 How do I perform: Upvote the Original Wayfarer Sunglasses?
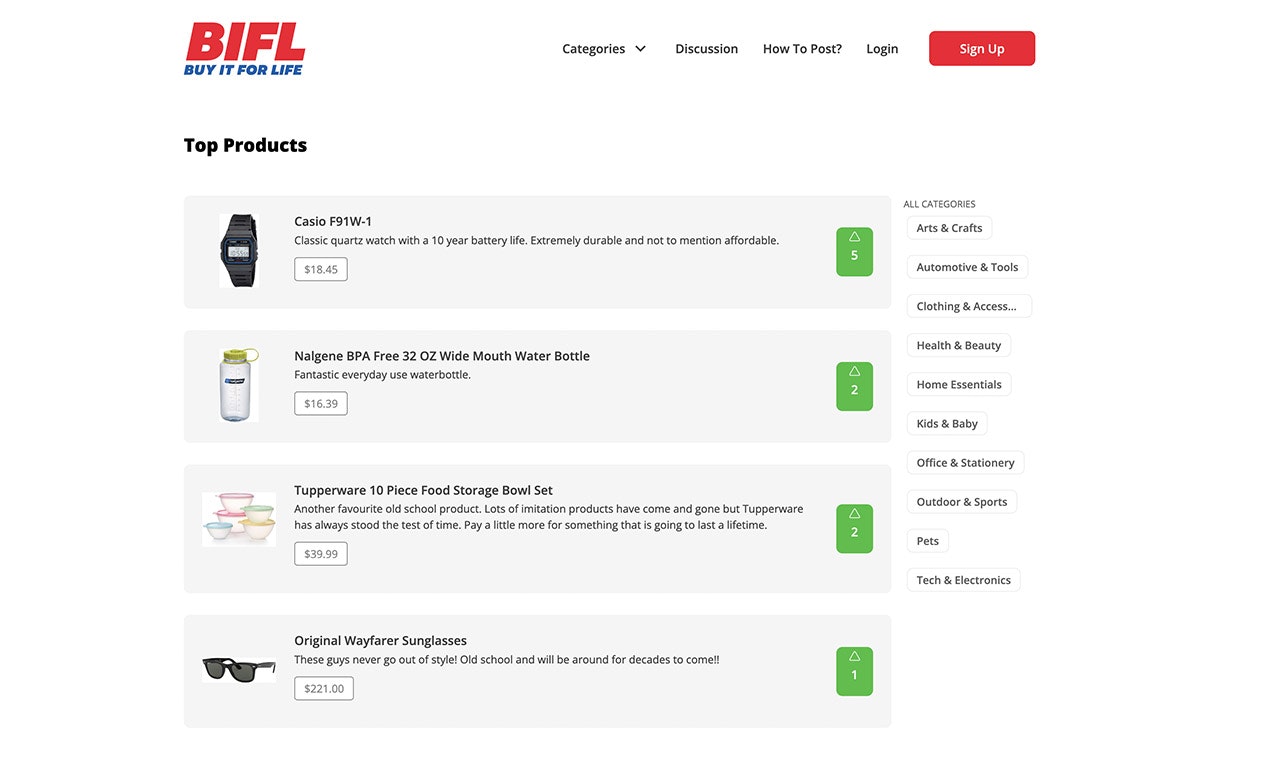pyautogui.click(x=854, y=671)
